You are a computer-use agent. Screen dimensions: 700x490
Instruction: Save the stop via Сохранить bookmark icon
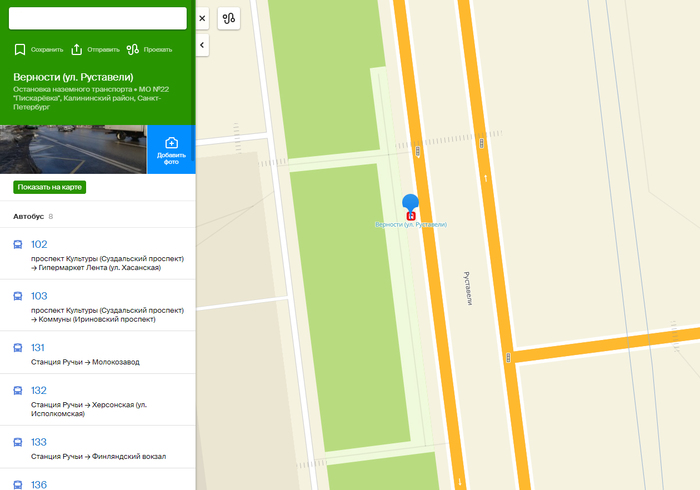(20, 49)
